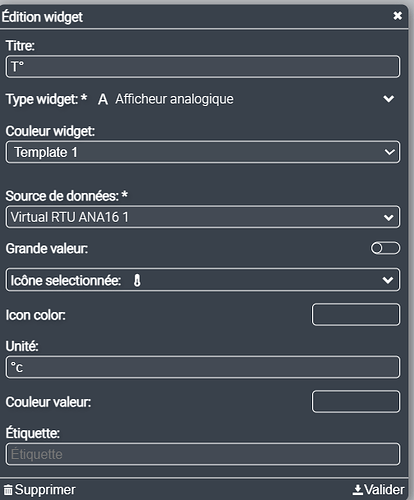Focus the Titre text field

tap(203, 67)
